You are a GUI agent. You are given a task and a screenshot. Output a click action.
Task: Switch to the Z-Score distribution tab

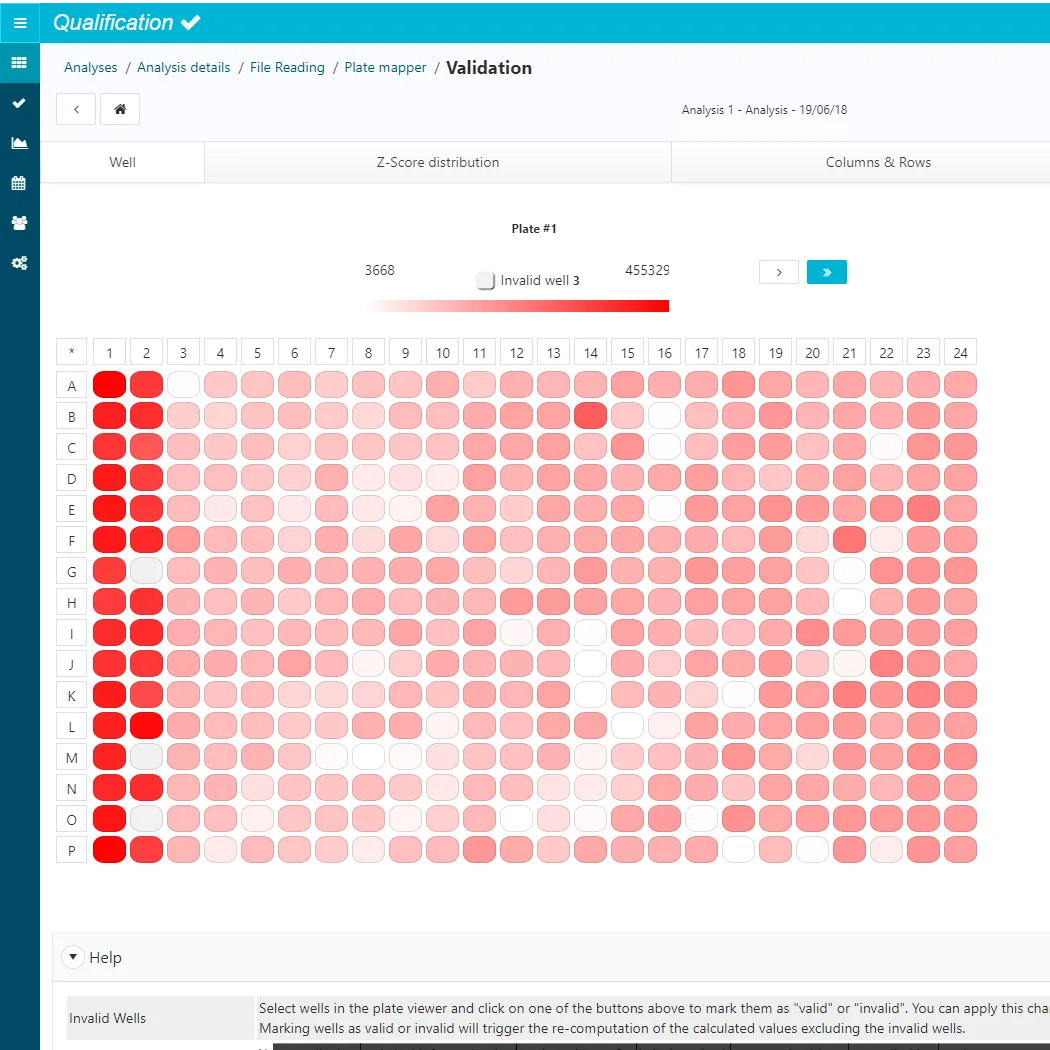[x=437, y=162]
